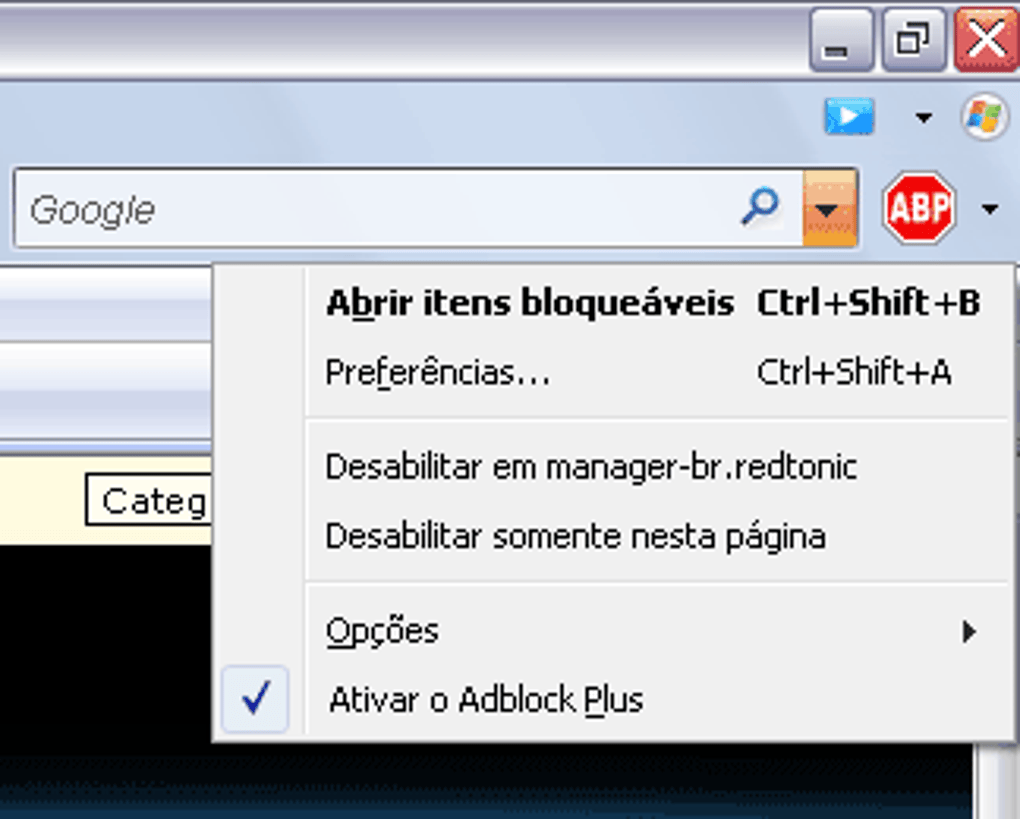The height and width of the screenshot is (819, 1020).
Task: Toggle the checkmark beside Ativar o Adblock Plus
Action: pos(256,699)
